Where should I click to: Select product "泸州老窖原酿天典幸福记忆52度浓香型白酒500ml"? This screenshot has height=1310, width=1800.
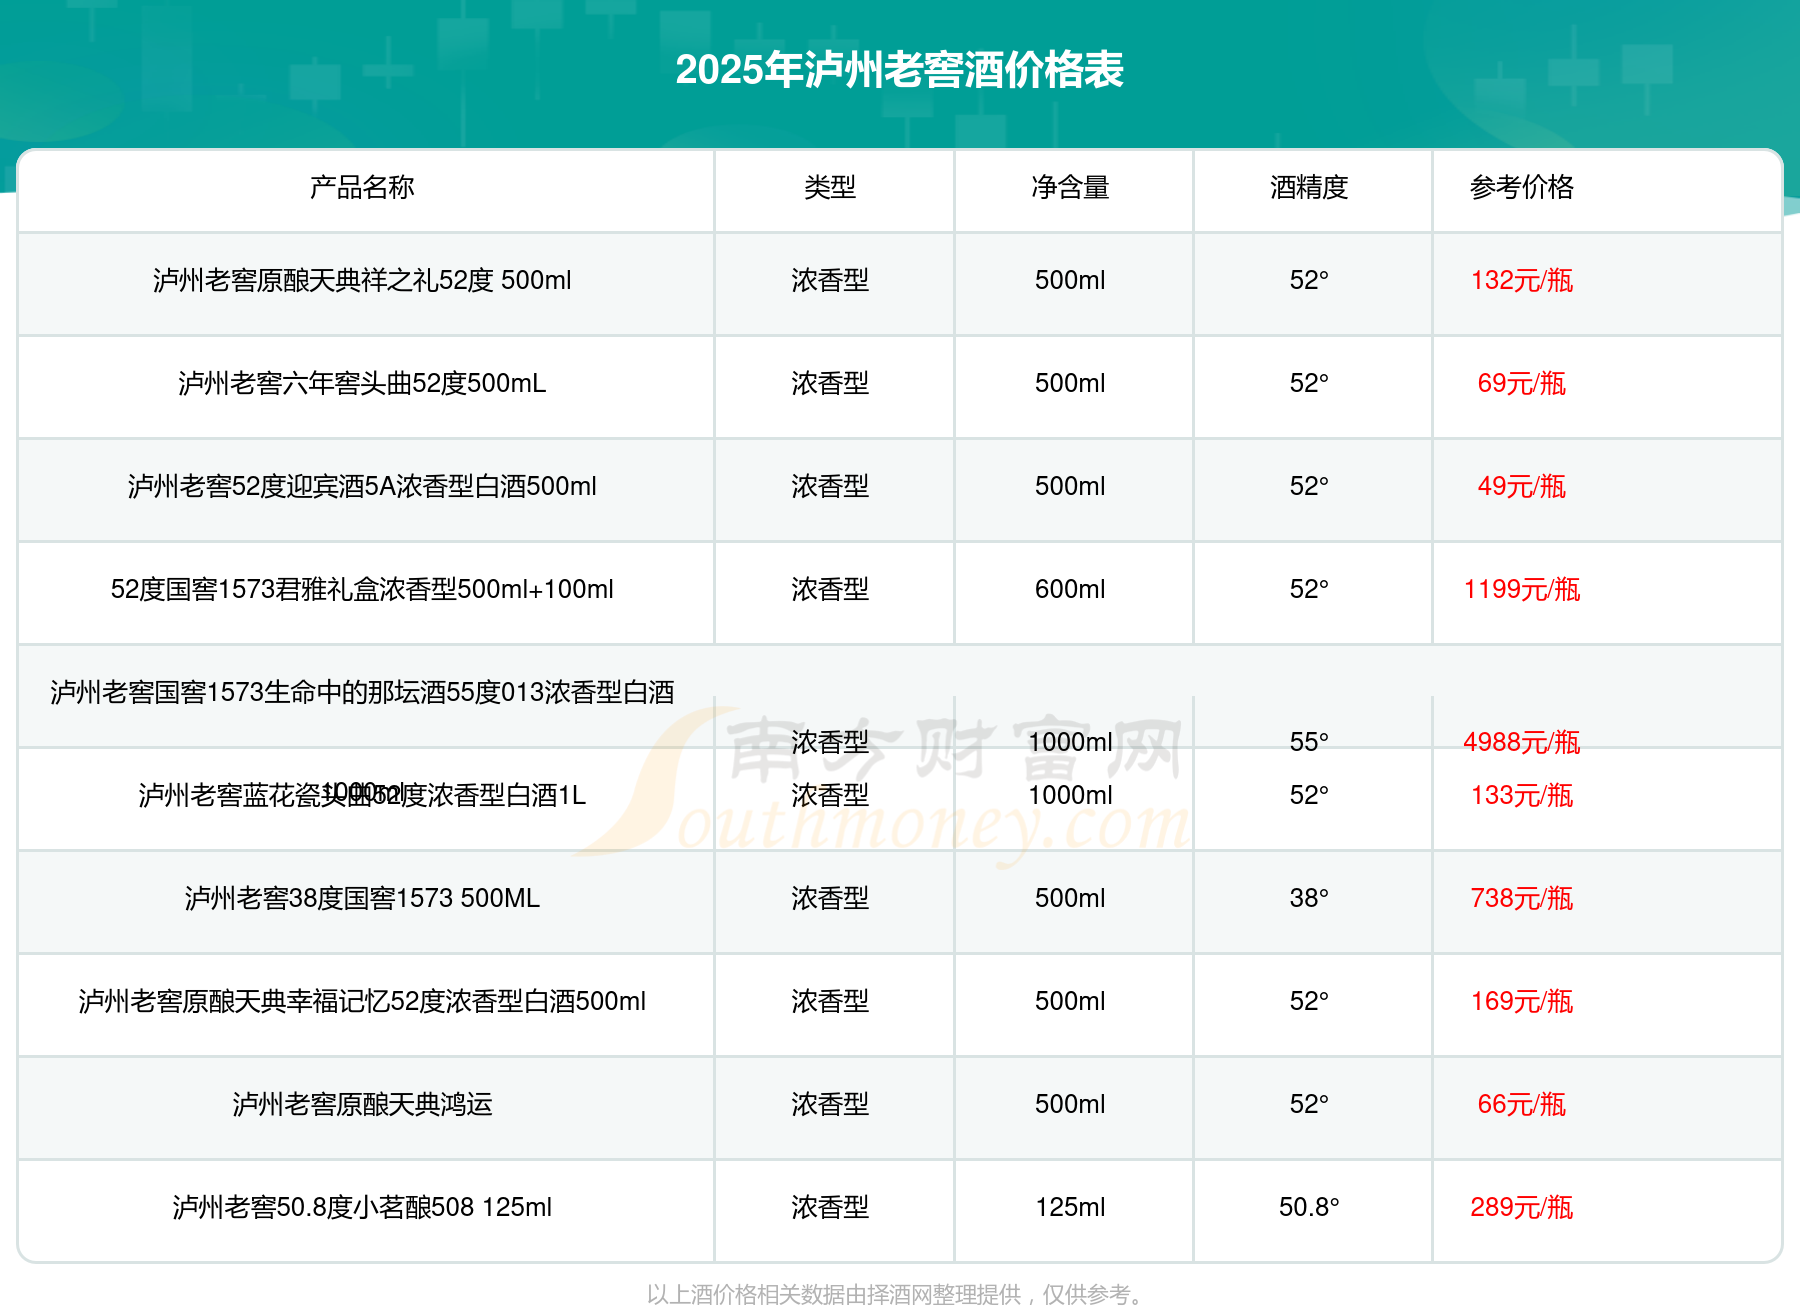(x=362, y=1001)
